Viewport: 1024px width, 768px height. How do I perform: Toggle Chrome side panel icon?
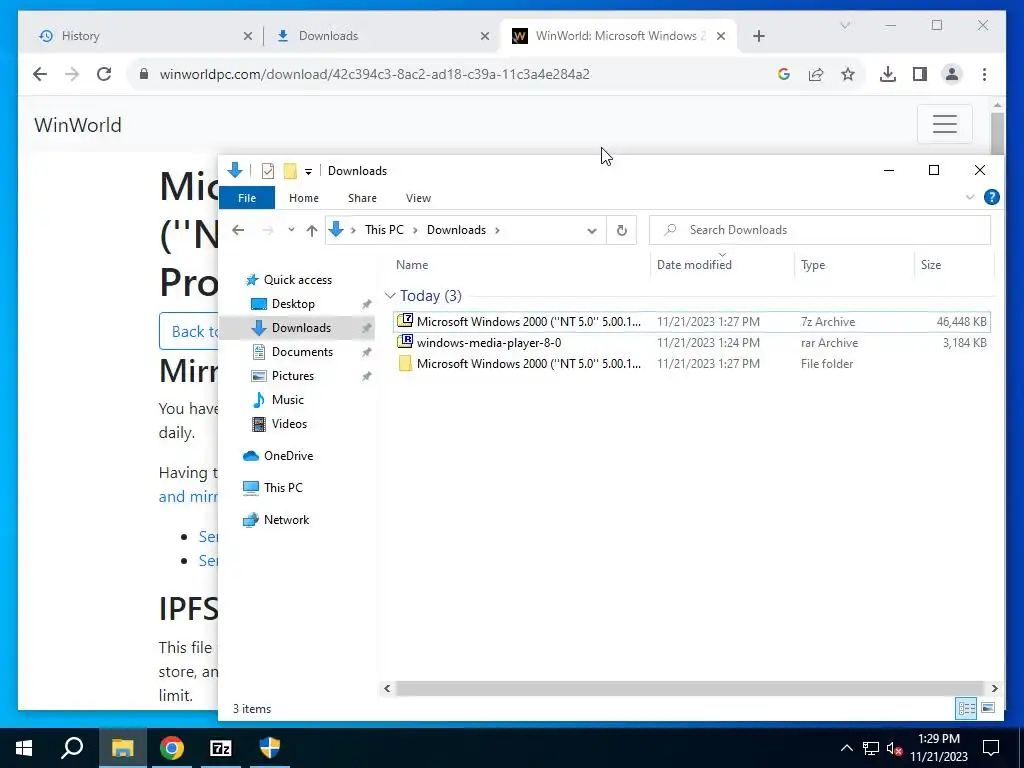[x=920, y=74]
